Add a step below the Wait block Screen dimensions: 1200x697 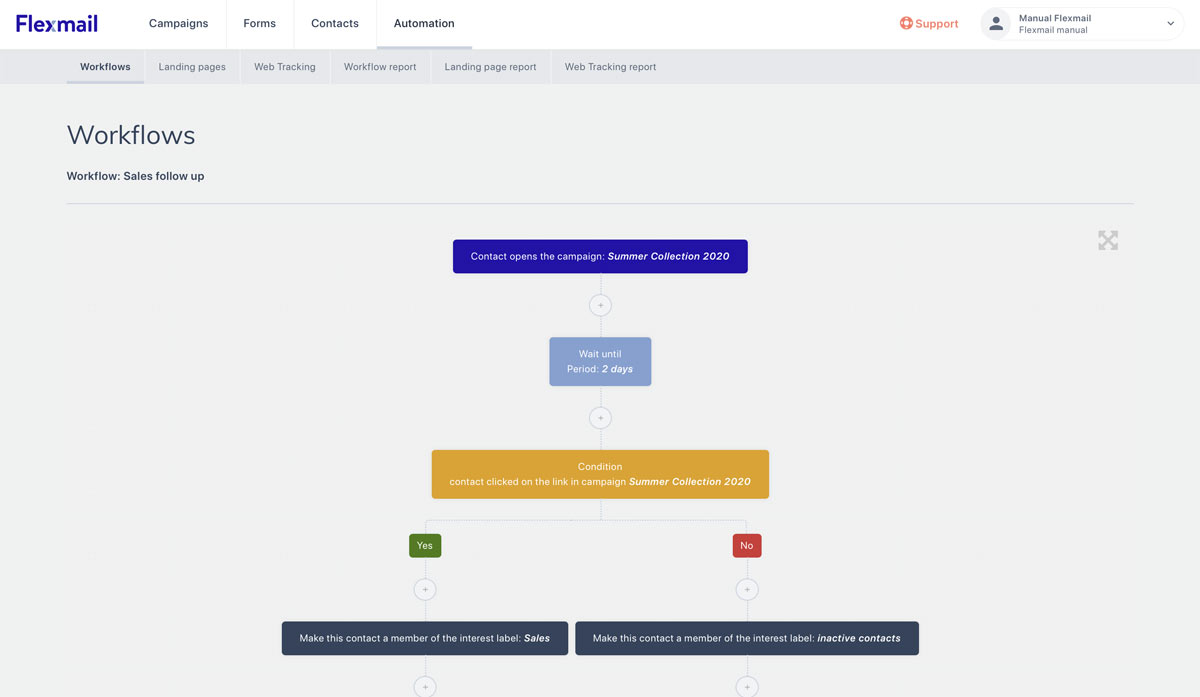click(x=600, y=418)
